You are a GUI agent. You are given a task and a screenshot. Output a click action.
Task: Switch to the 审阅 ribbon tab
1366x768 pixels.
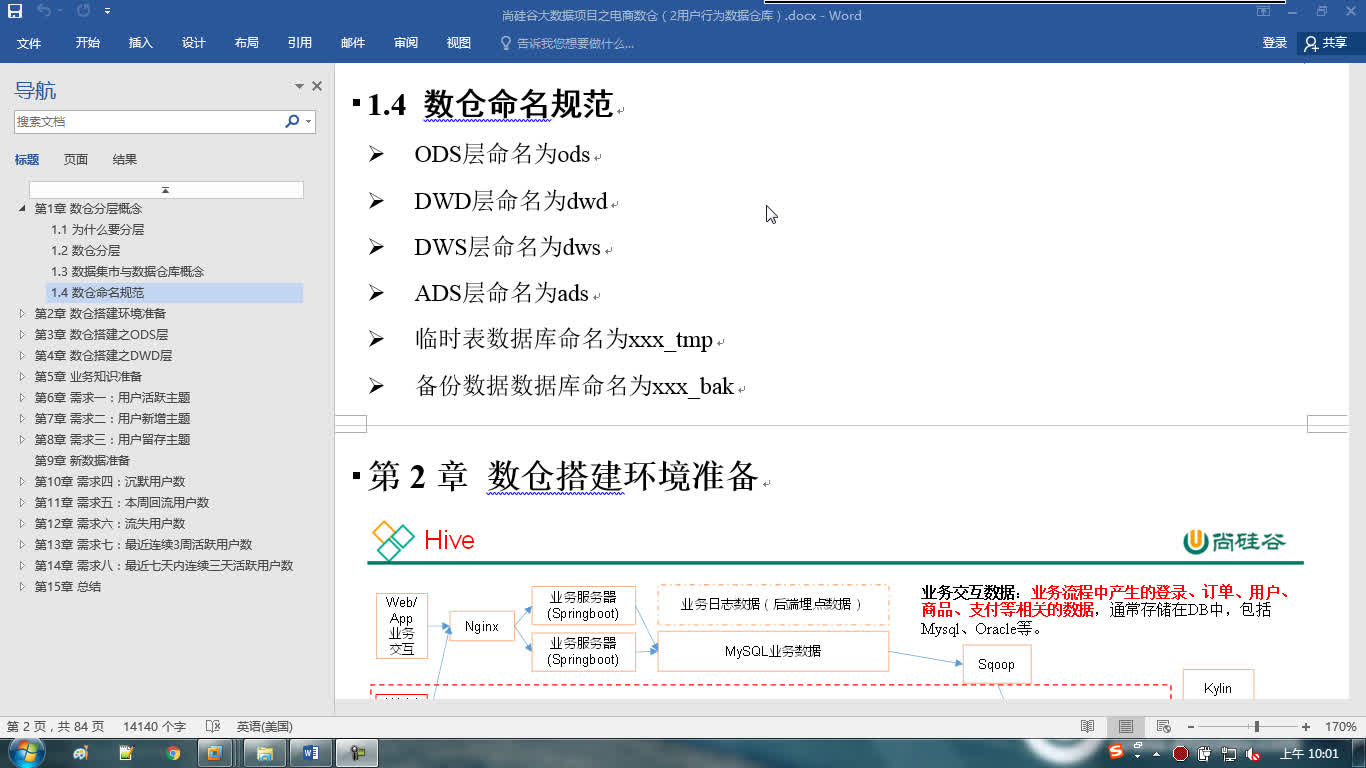tap(406, 43)
